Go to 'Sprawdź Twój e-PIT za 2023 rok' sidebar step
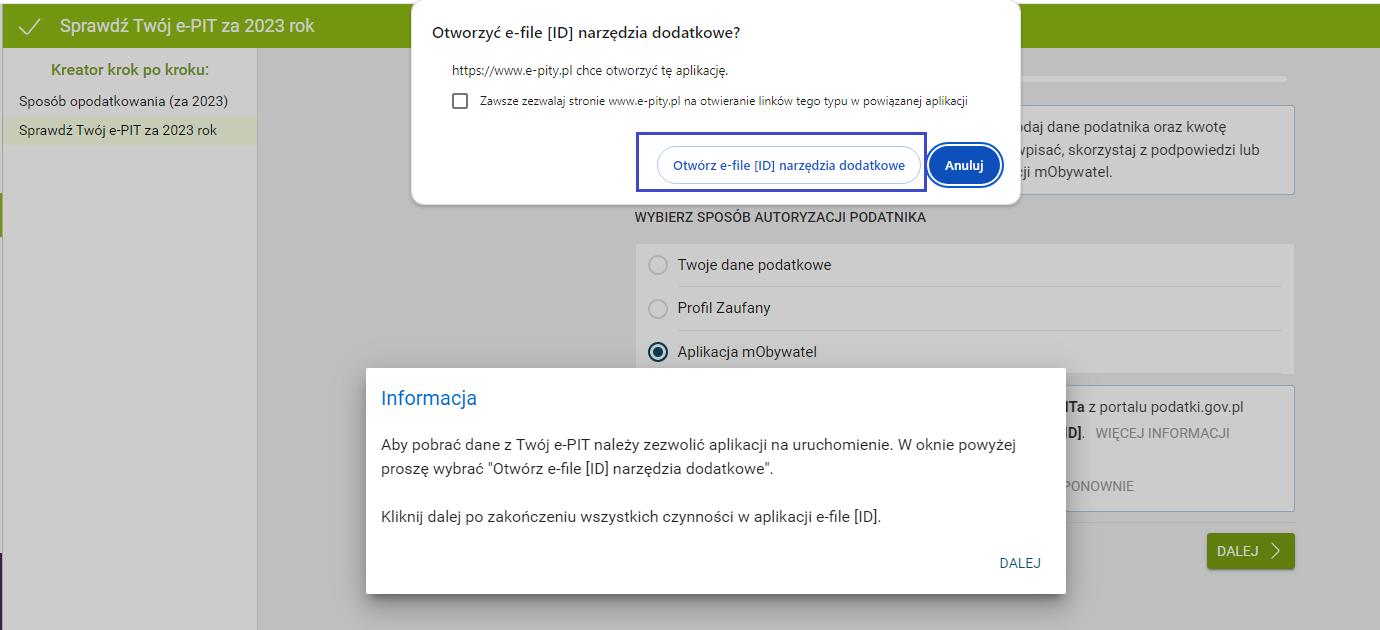 pos(118,130)
